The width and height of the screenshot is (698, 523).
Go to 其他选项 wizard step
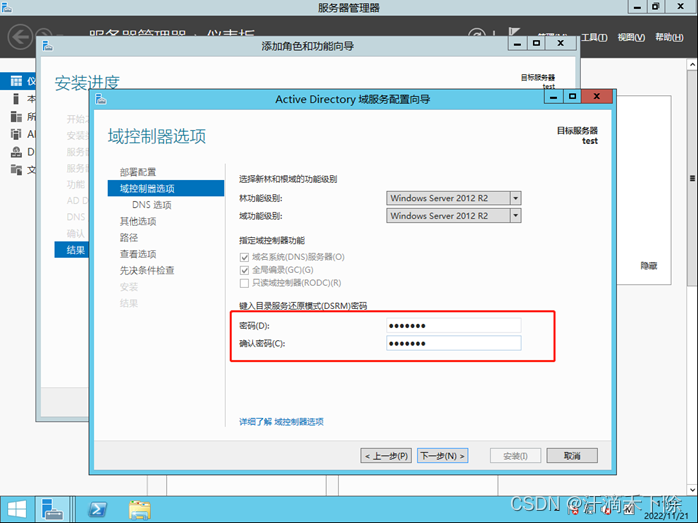138,221
